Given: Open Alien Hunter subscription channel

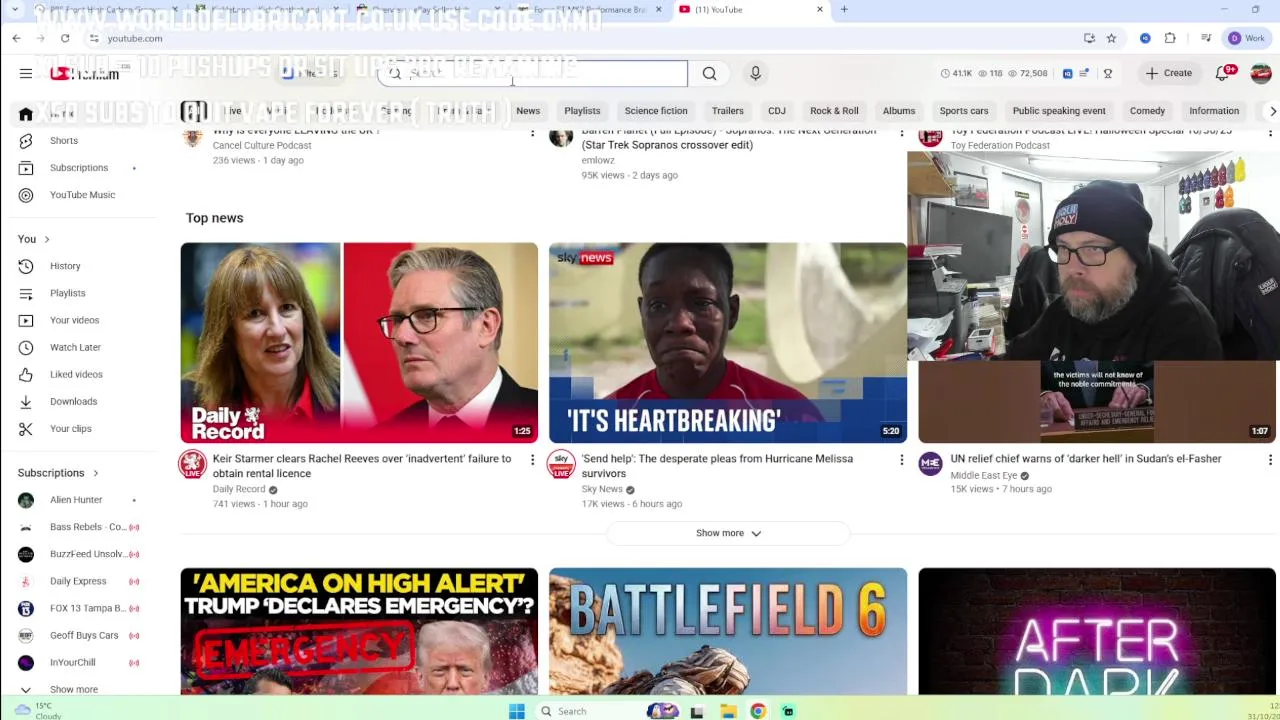Looking at the screenshot, I should click(75, 499).
